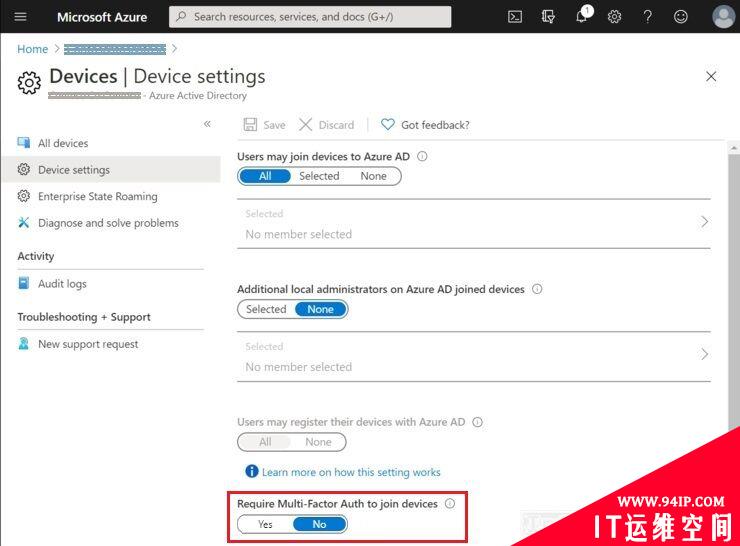Open Device settings in the sidebar
740x546 pixels.
pos(111,169)
